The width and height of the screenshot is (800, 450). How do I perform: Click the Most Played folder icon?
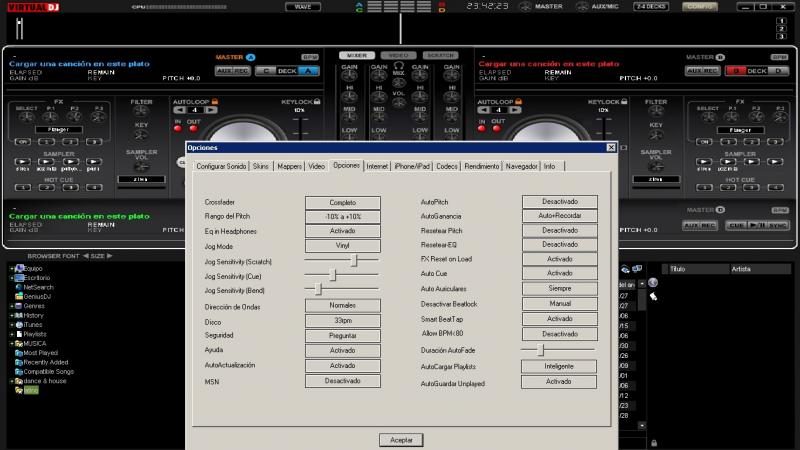pos(19,353)
